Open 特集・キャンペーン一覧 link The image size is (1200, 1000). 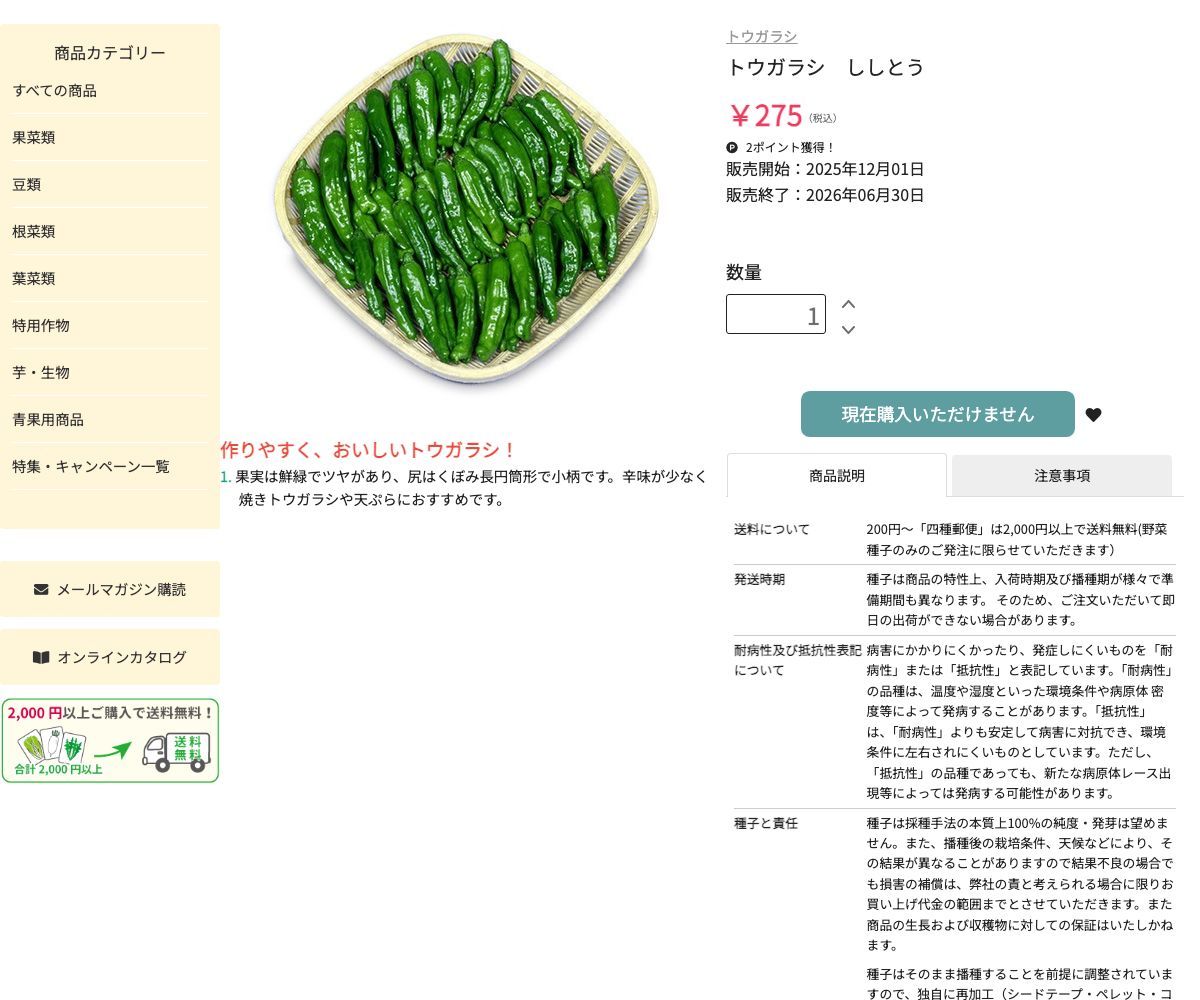pyautogui.click(x=91, y=466)
